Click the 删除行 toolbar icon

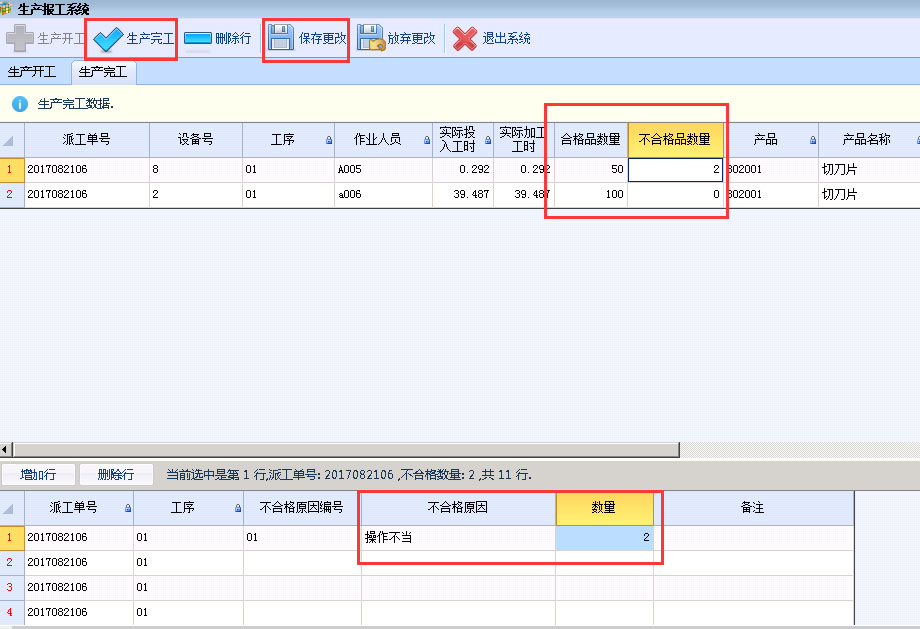(198, 39)
